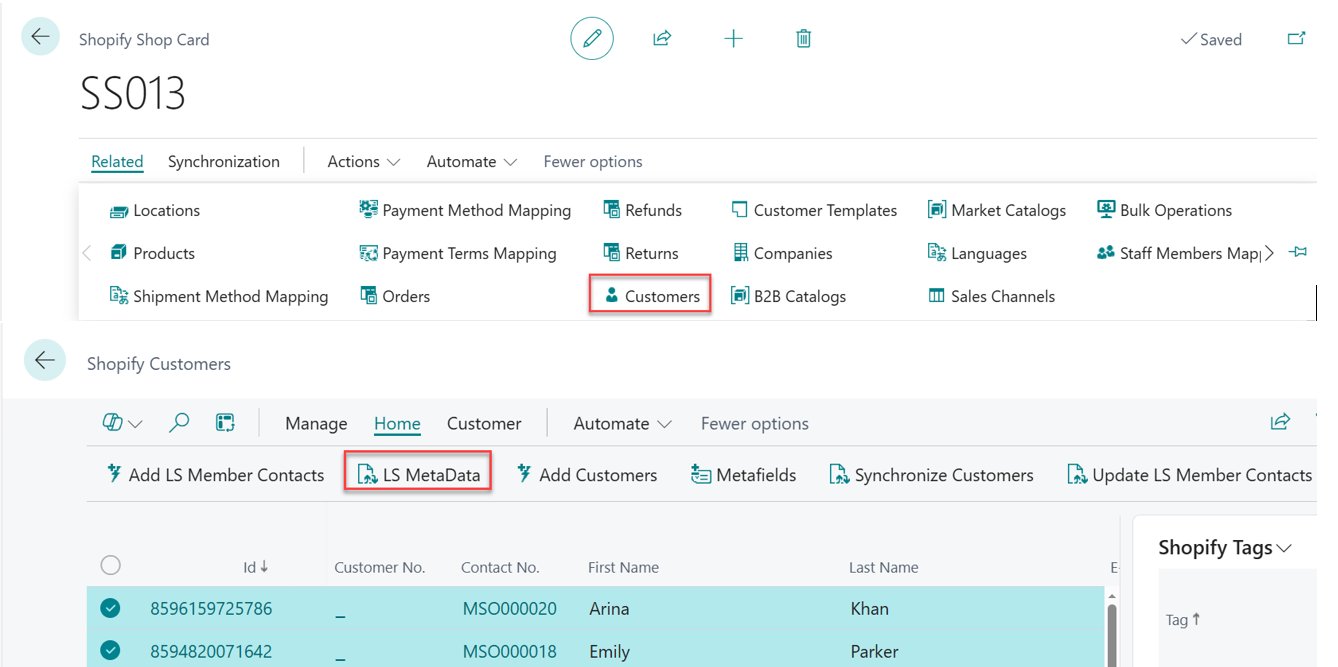
Task: Click the plus icon to add new
Action: click(733, 39)
